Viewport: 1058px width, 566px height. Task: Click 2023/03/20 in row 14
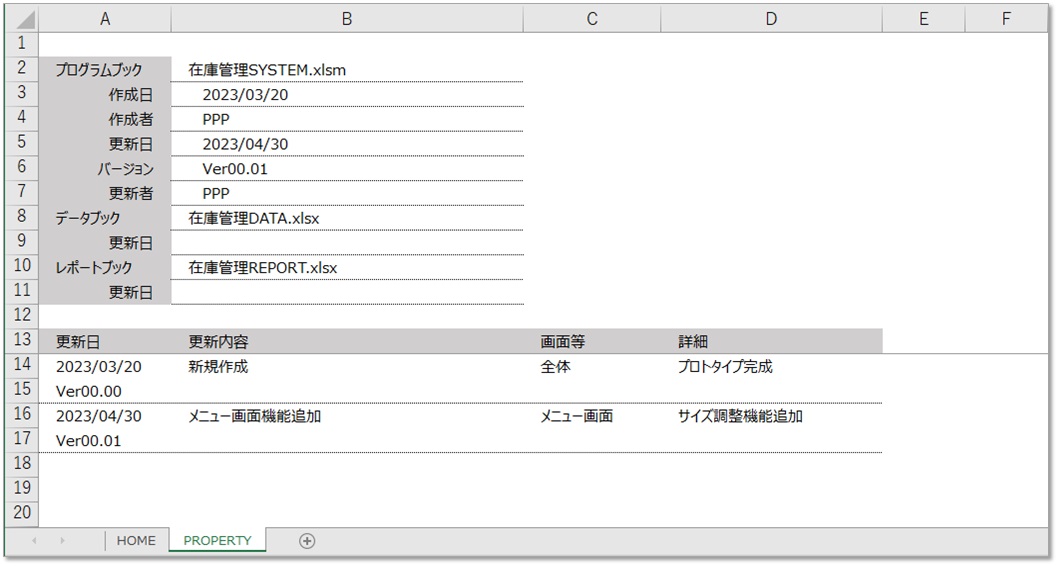coord(105,366)
